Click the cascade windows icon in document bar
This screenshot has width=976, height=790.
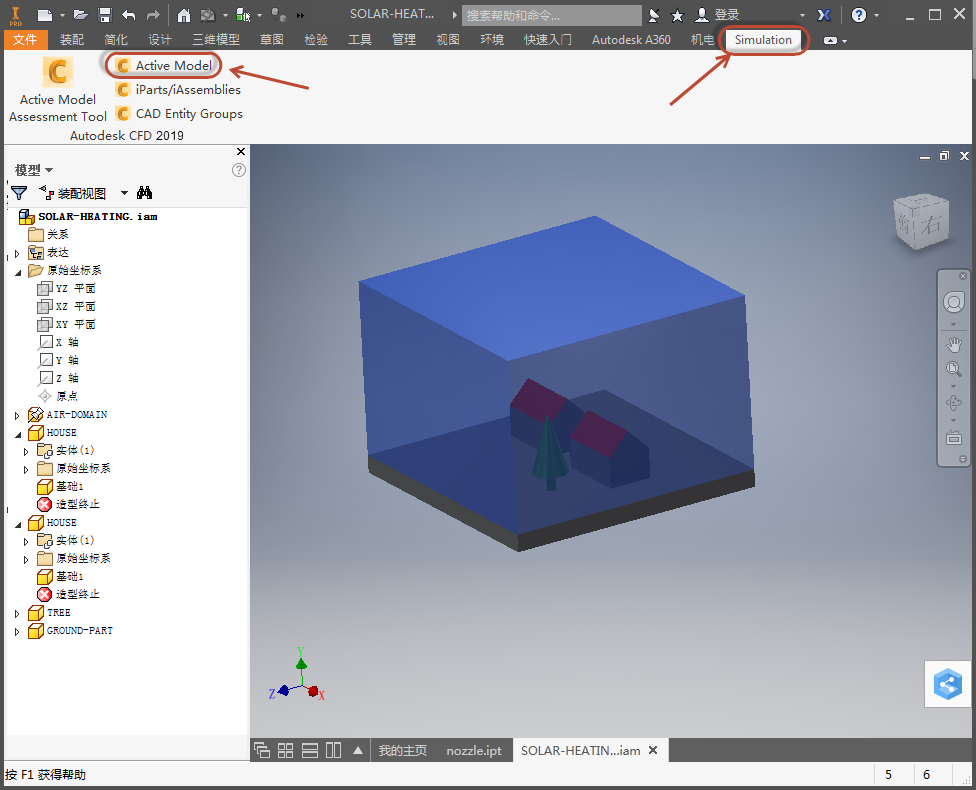[262, 751]
